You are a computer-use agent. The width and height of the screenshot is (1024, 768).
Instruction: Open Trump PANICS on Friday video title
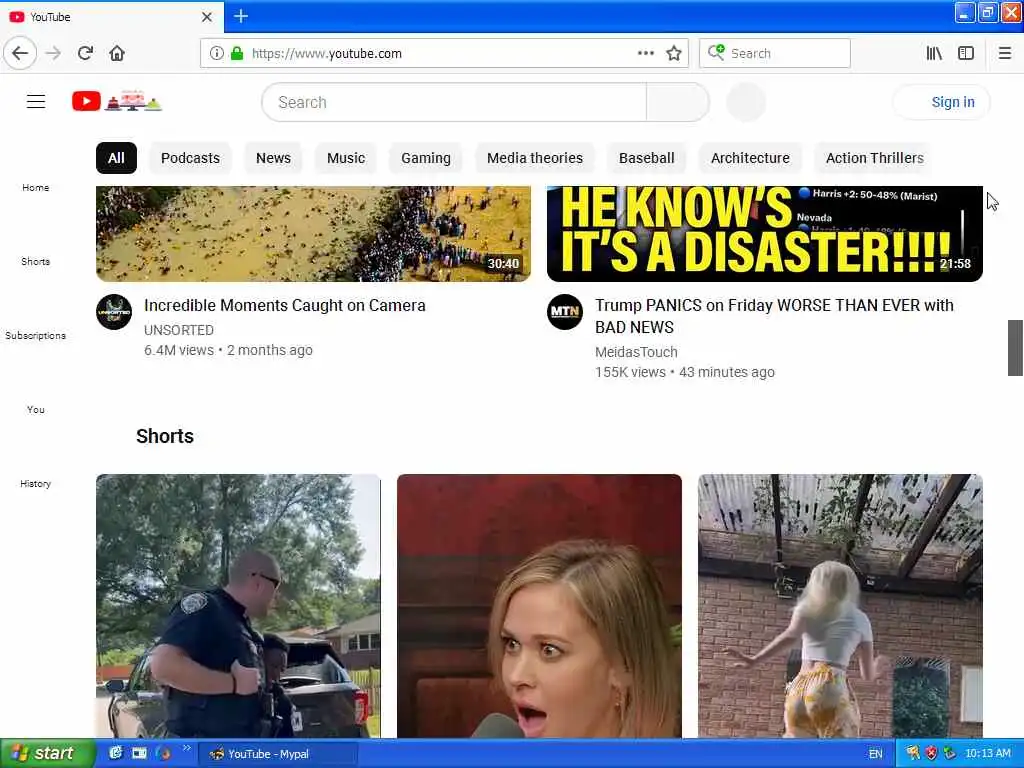coord(774,316)
